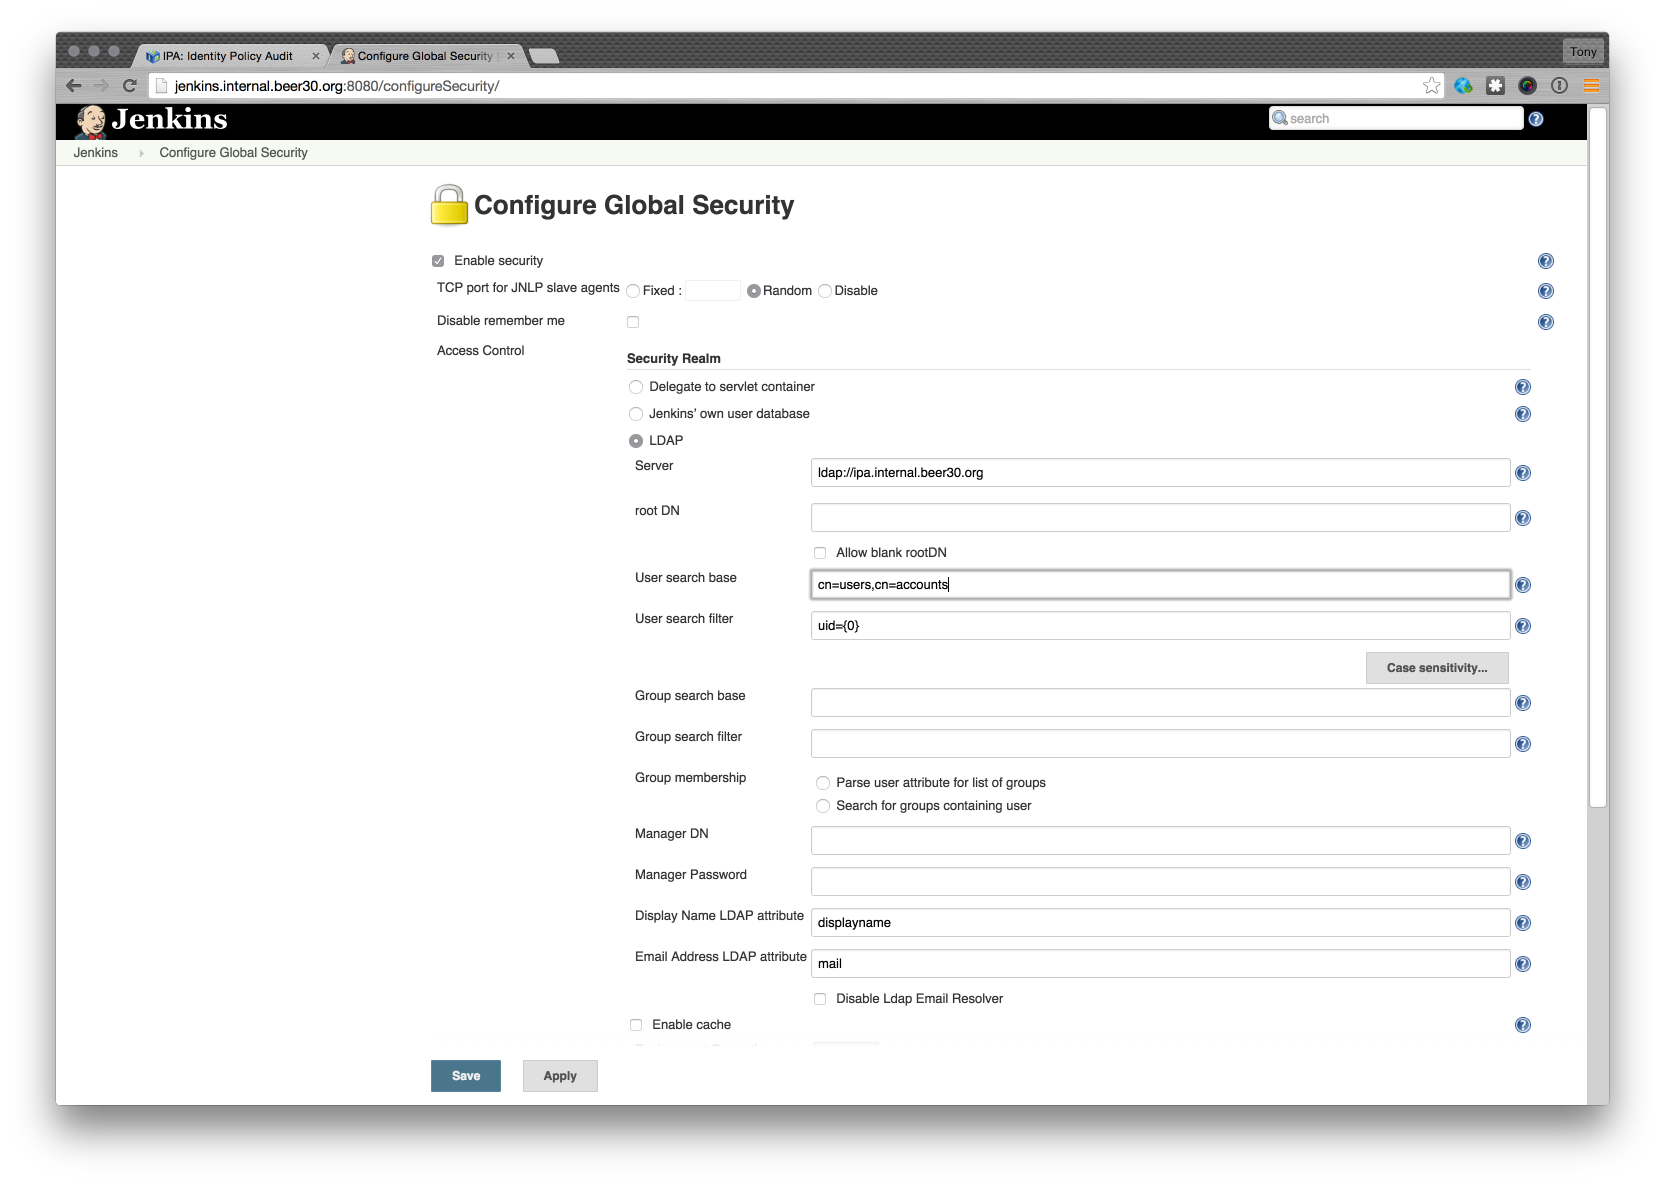This screenshot has height=1185, width=1665.
Task: Click the page vertical scrollbar
Action: point(1598,456)
